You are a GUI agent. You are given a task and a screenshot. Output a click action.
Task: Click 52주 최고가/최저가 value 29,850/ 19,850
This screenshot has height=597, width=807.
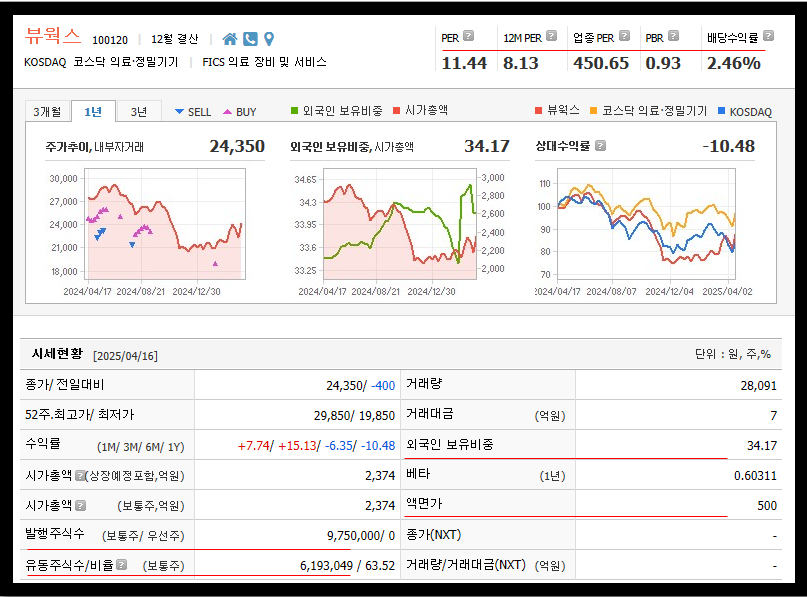pos(354,416)
